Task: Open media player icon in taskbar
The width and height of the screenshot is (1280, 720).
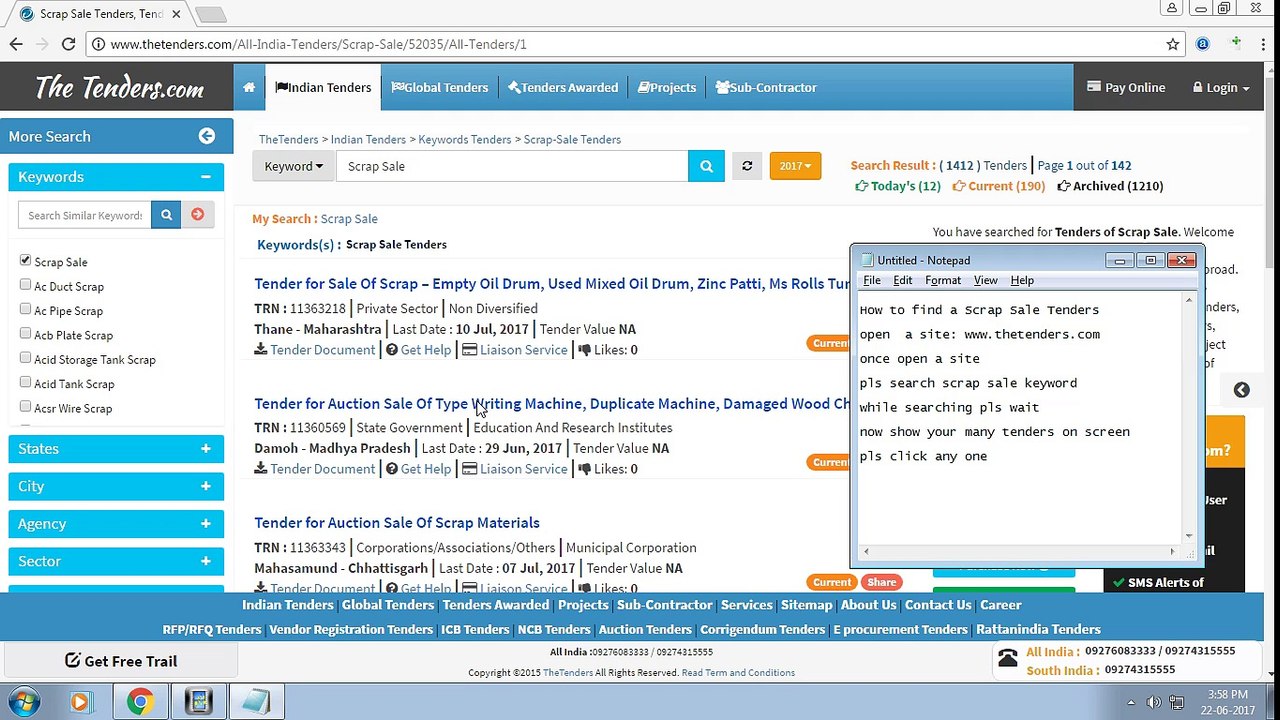Action: point(82,702)
